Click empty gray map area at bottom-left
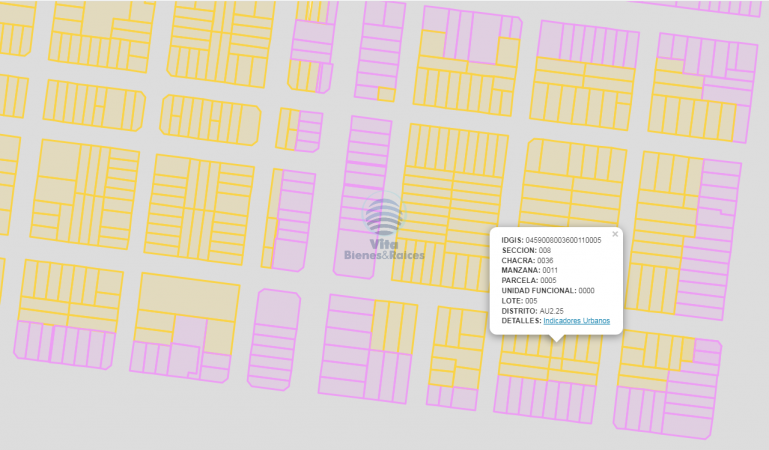The image size is (769, 450). click(x=60, y=410)
